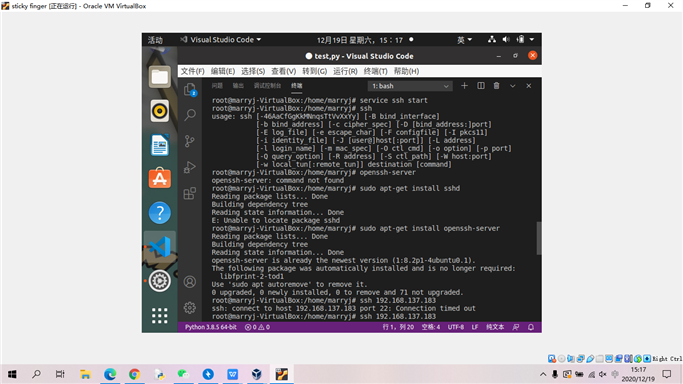Open the 帮助(H) menu
683x384 pixels.
(406, 71)
